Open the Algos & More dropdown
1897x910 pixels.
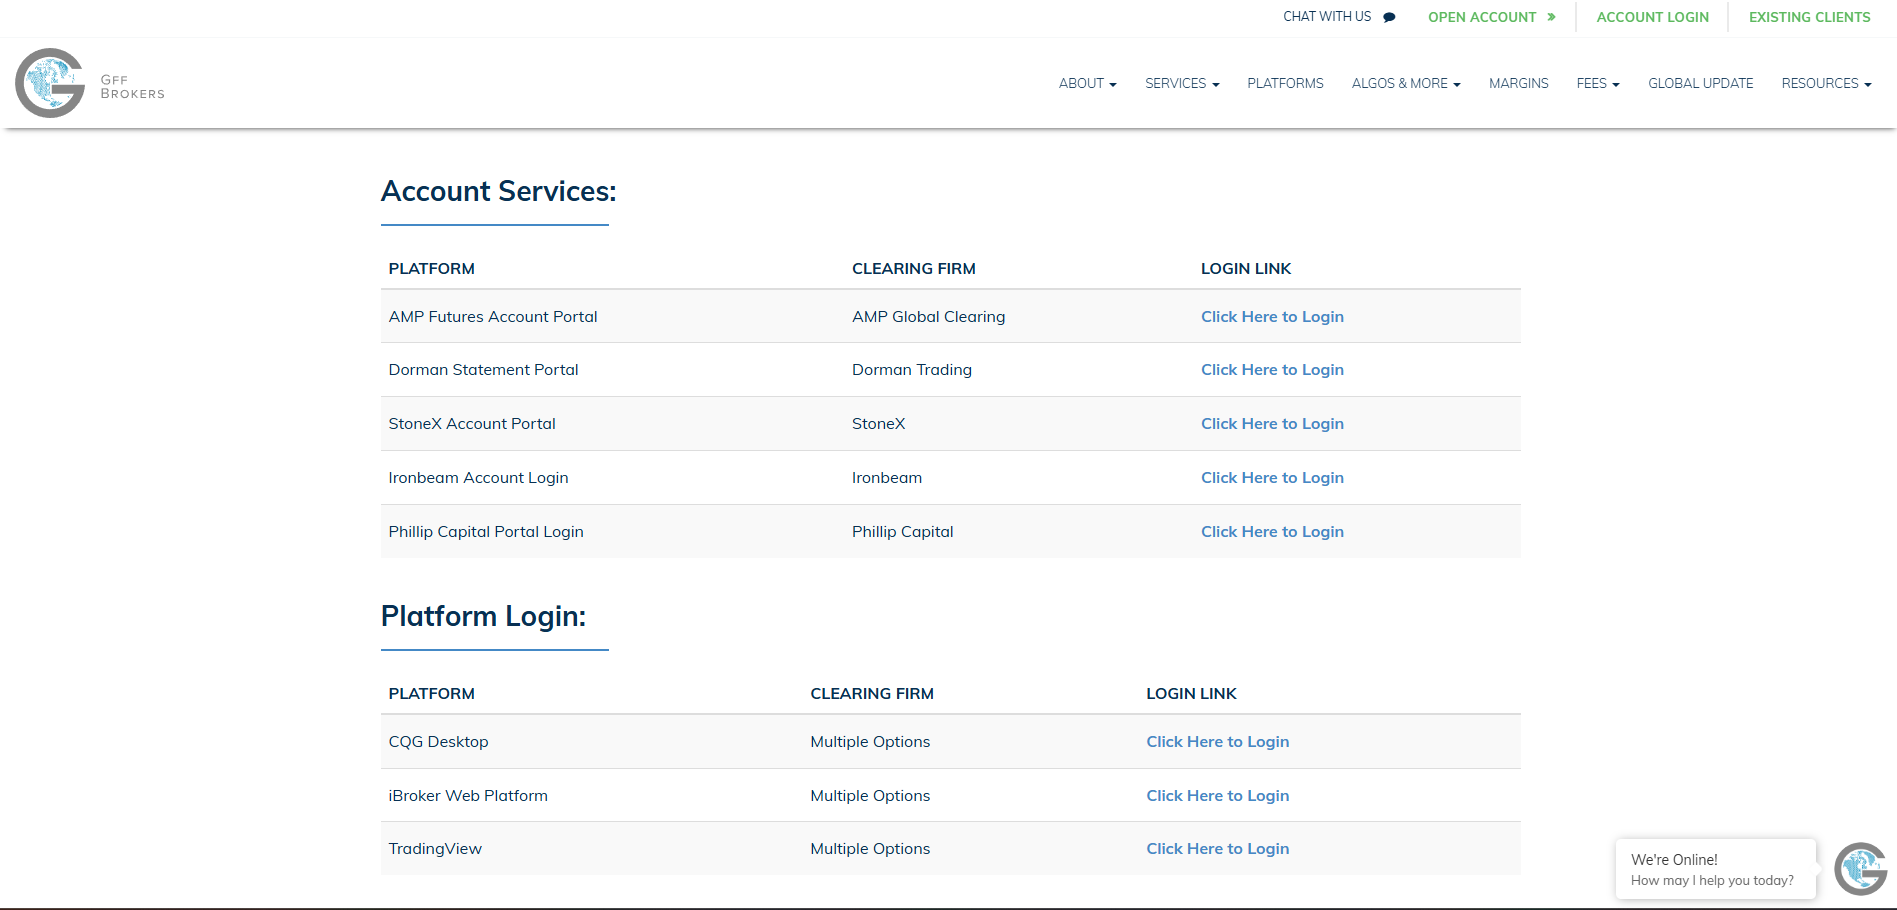coord(1405,84)
